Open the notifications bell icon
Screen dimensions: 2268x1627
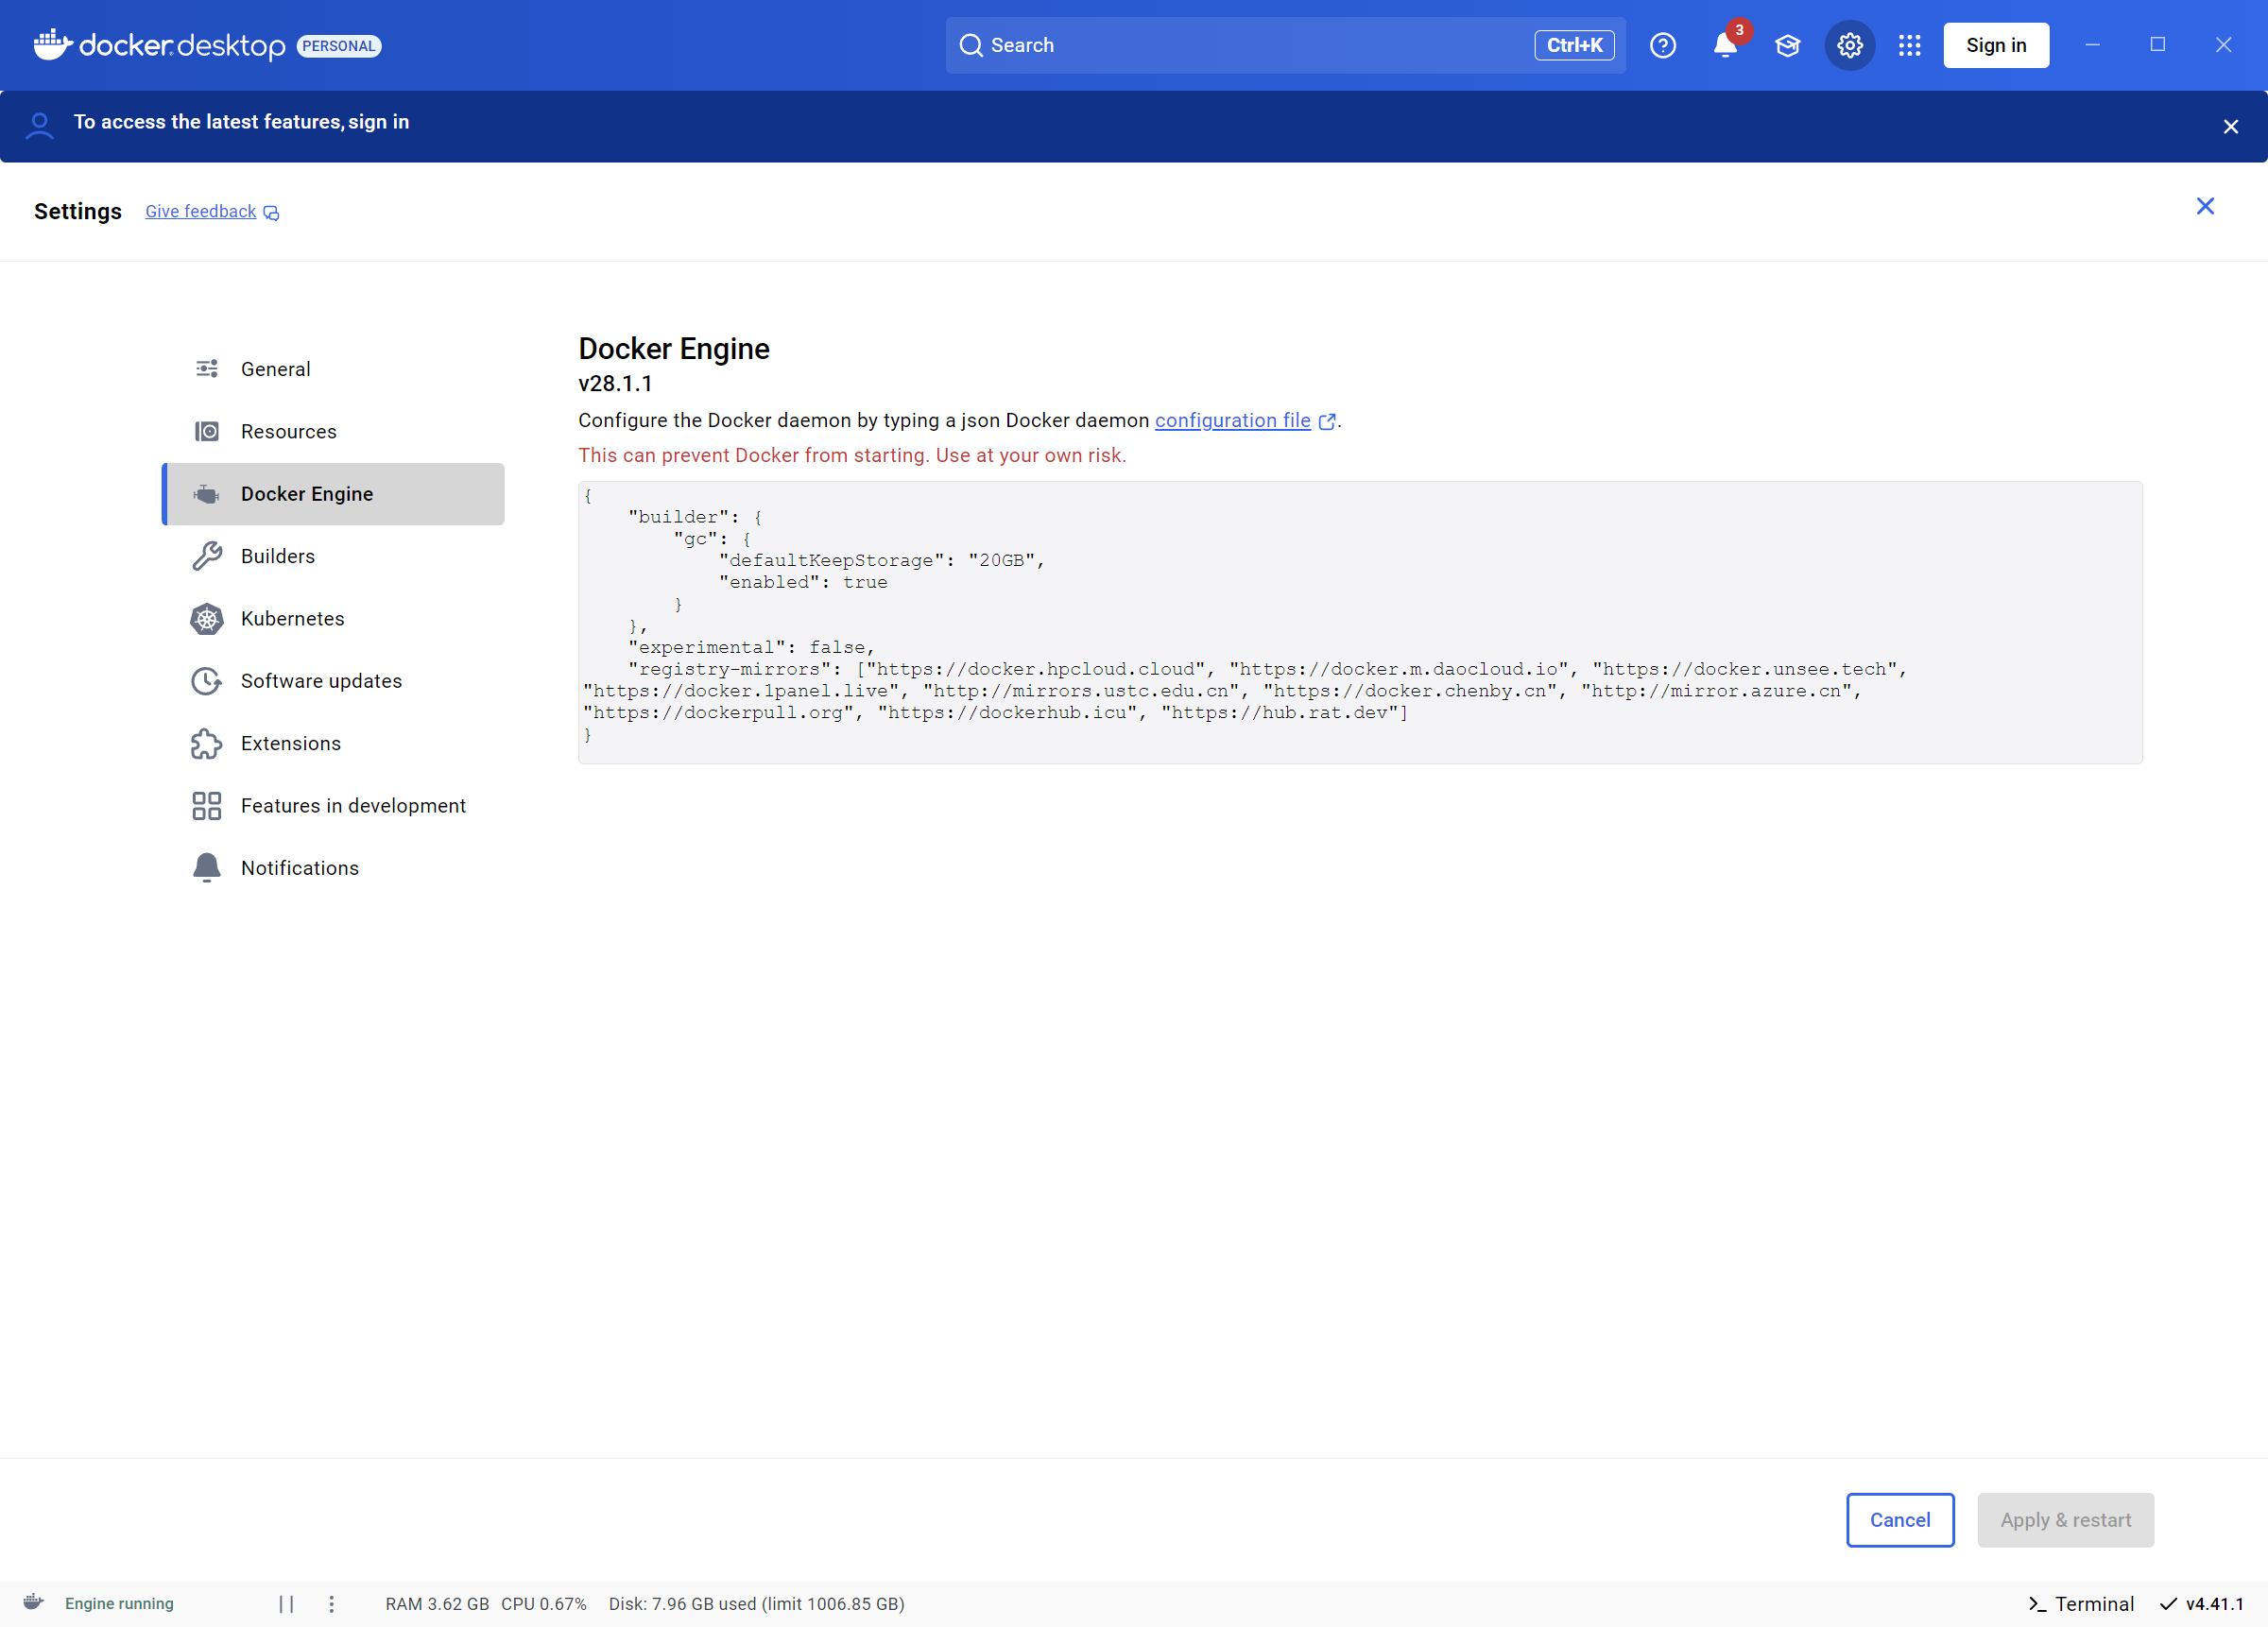[x=1724, y=46]
